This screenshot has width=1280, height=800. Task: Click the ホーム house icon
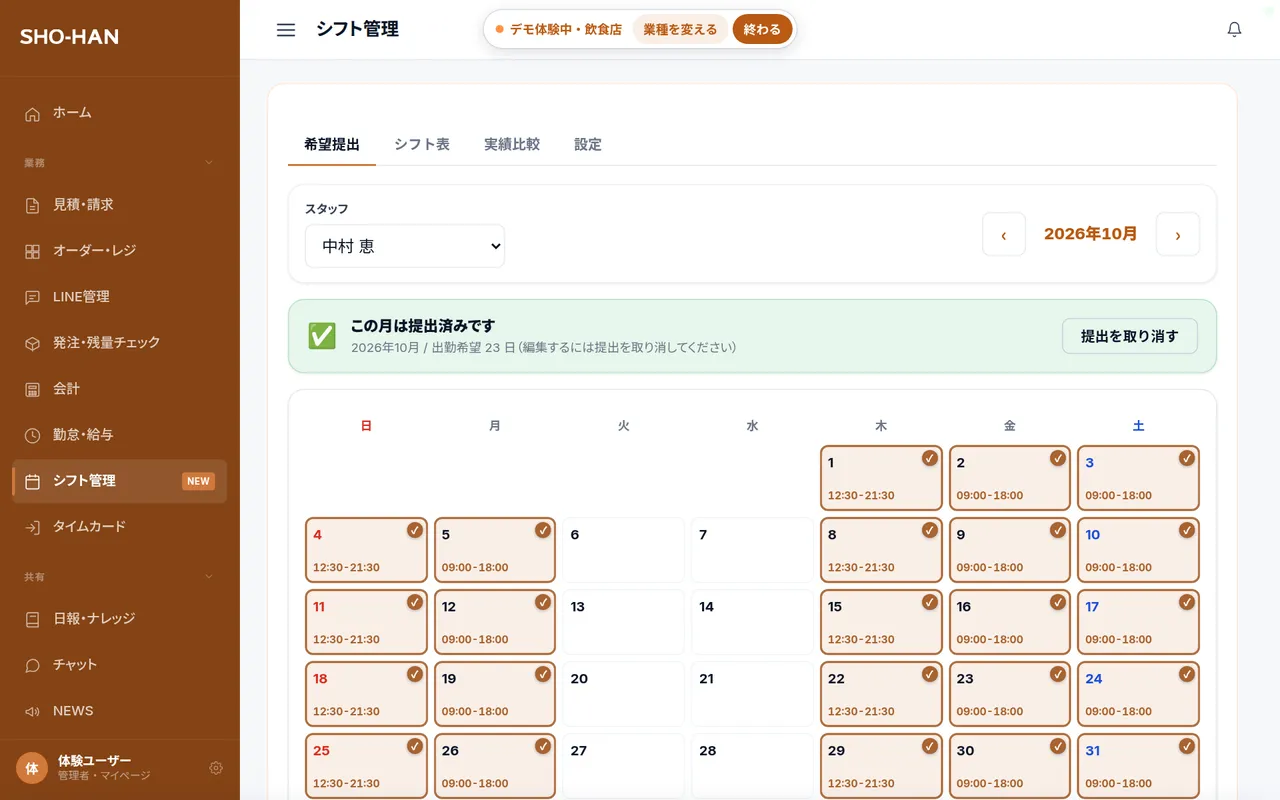[x=33, y=113]
